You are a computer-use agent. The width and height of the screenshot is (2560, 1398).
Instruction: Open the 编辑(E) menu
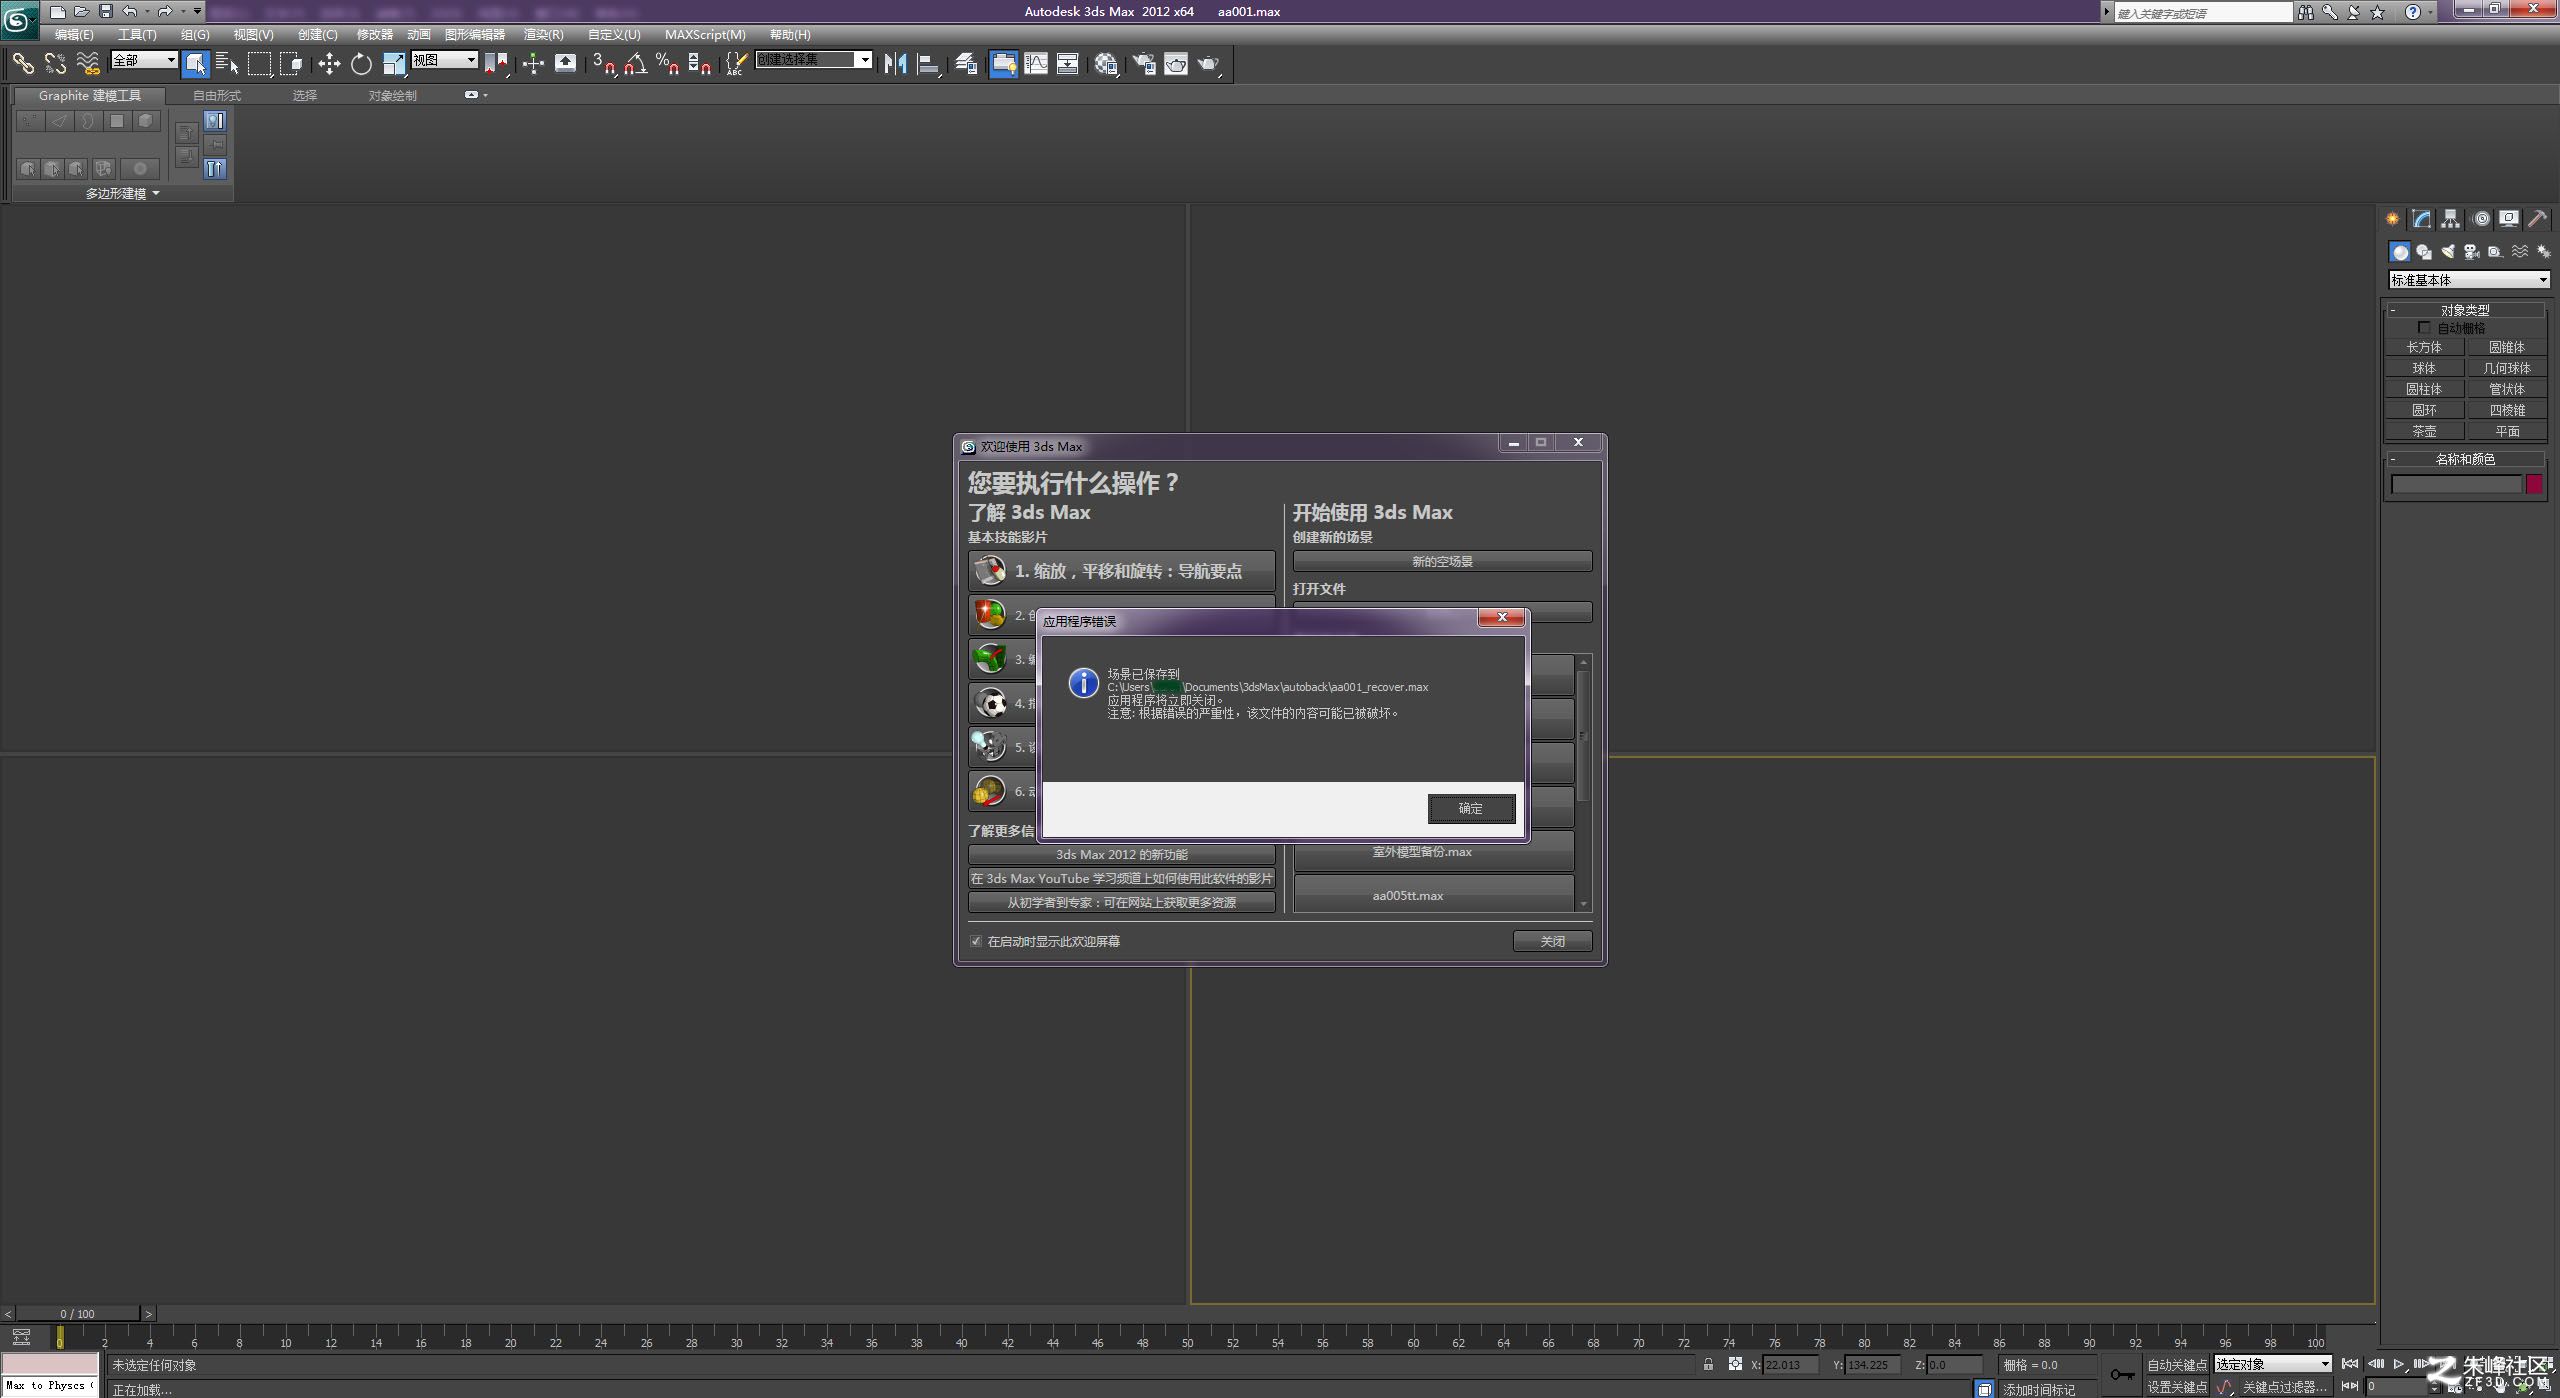(x=73, y=34)
